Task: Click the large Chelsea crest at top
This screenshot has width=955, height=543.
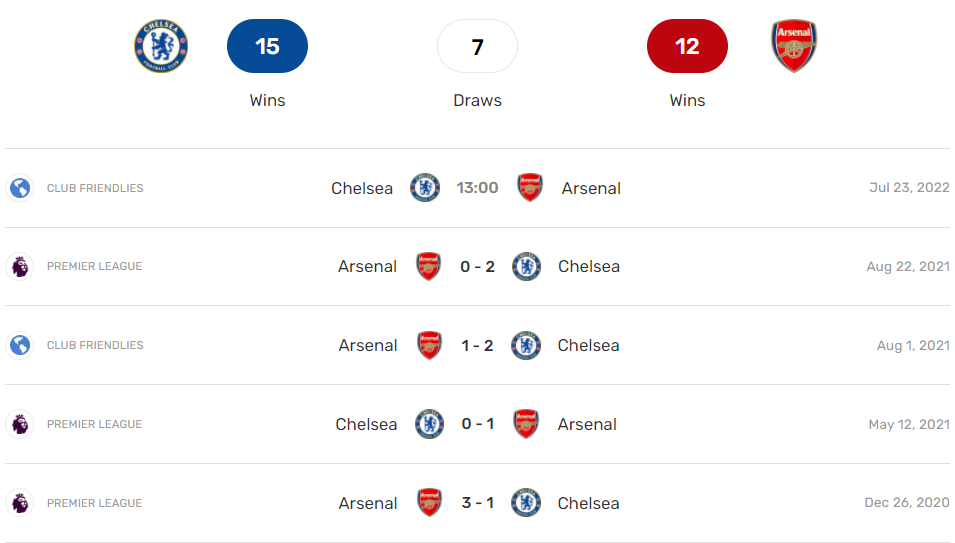Action: pos(161,46)
